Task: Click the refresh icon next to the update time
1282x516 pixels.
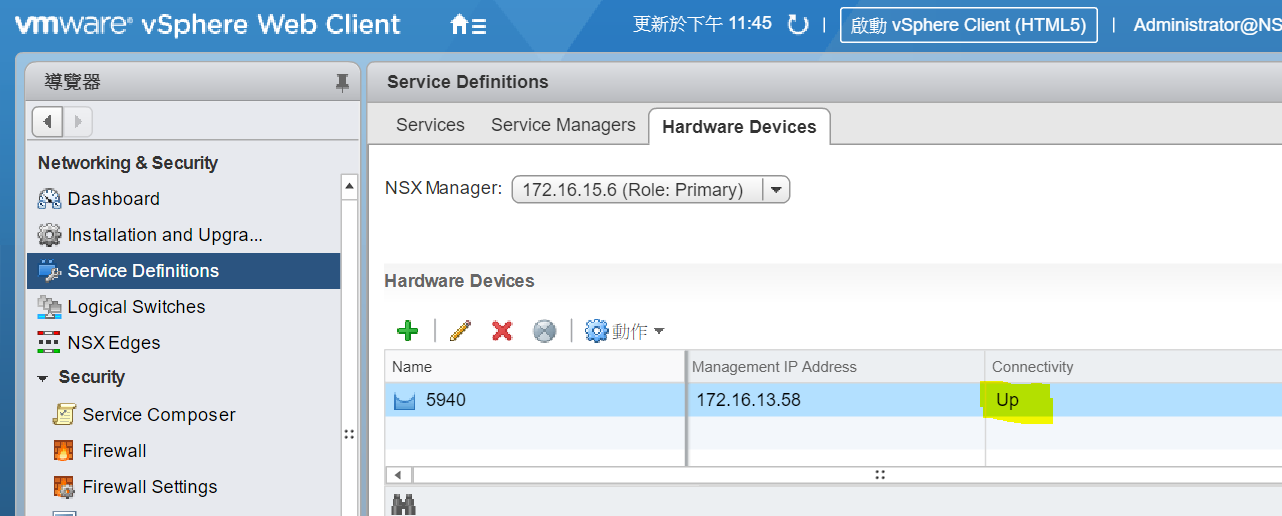Action: (798, 24)
